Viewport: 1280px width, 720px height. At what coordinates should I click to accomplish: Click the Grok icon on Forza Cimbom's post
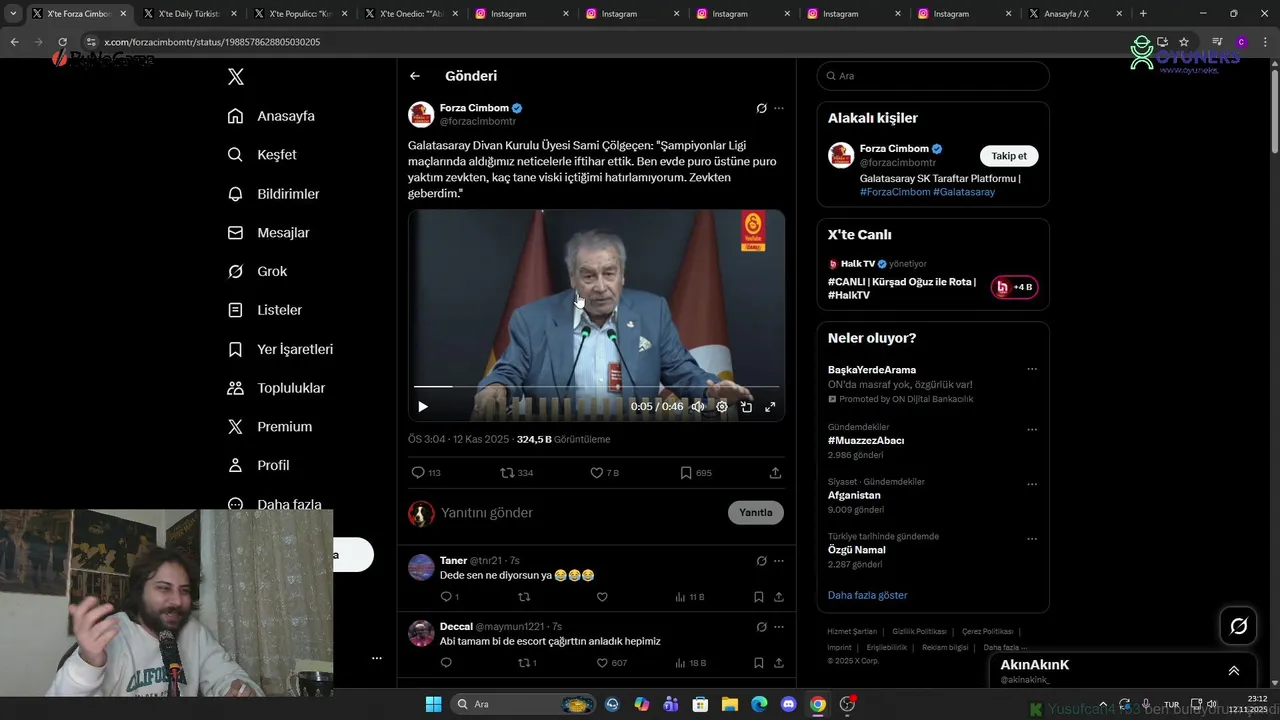tap(761, 108)
